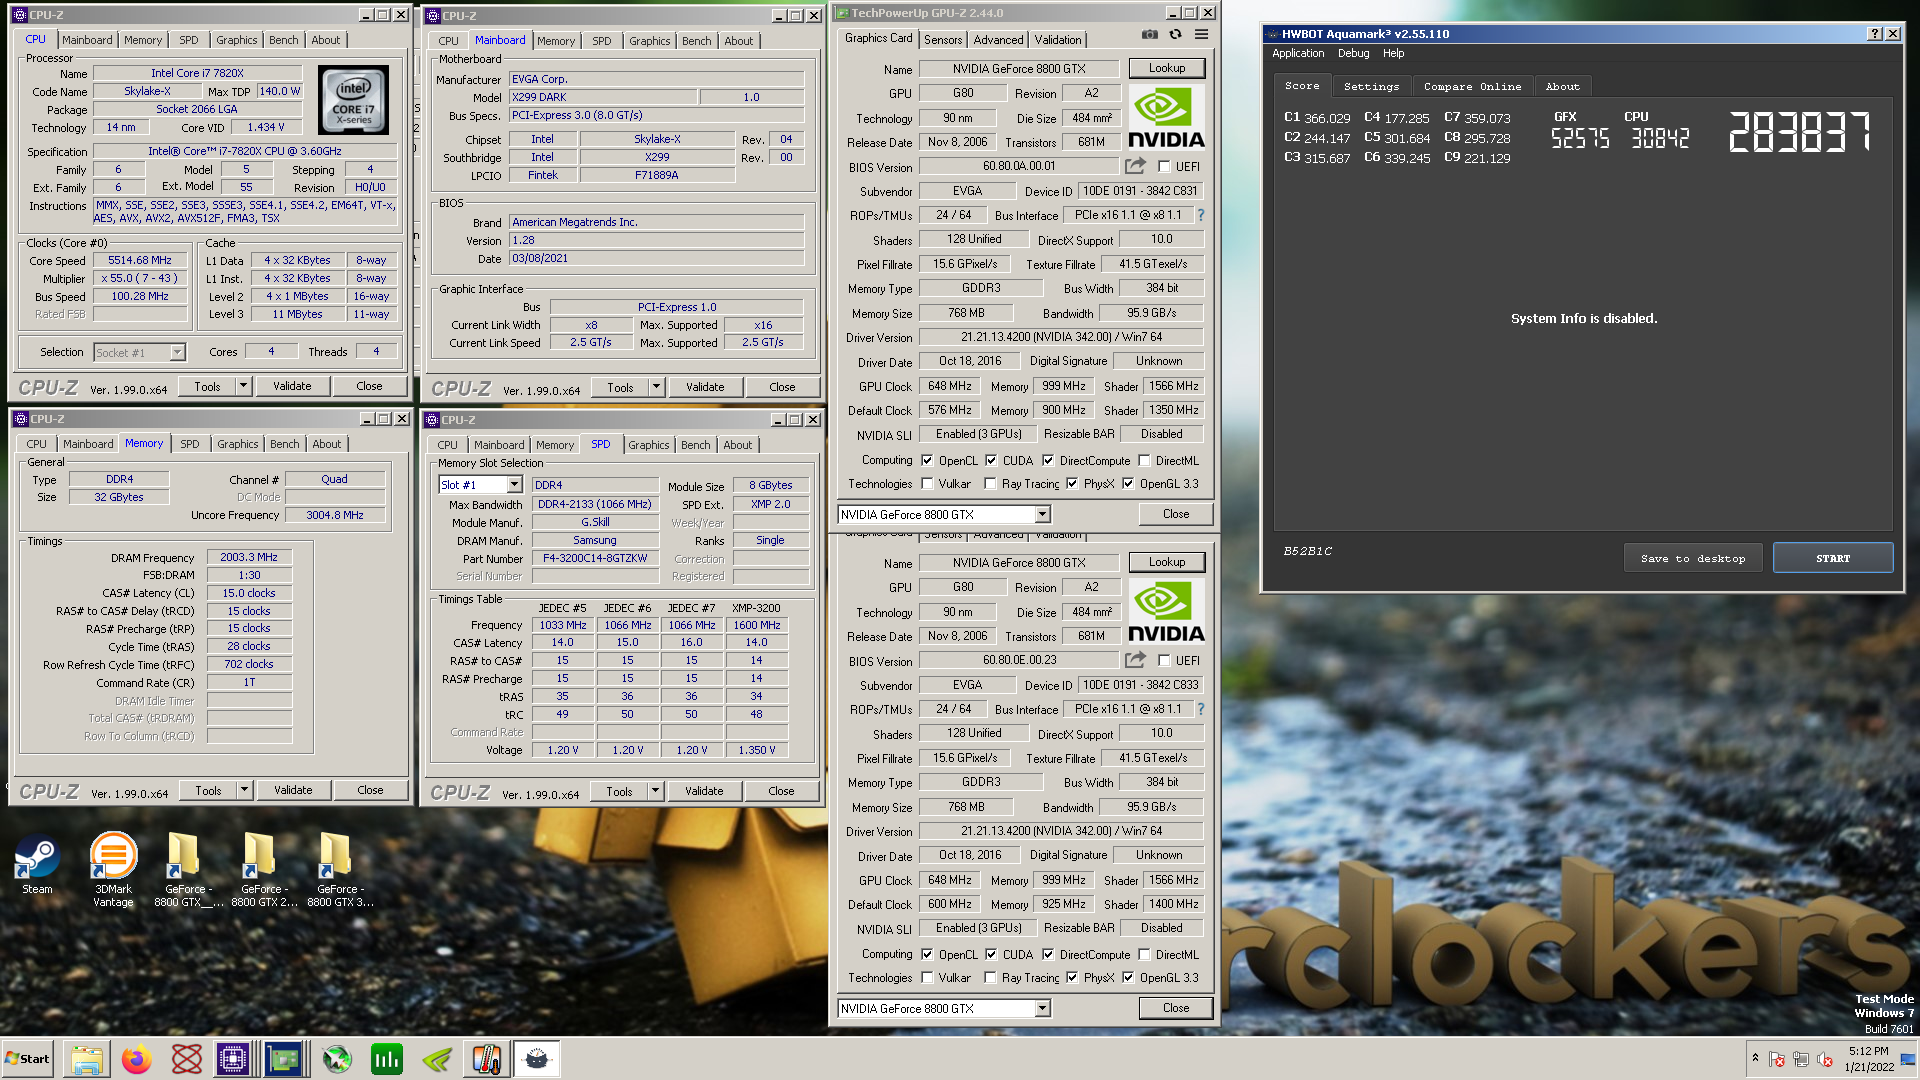Click the DRAM Frequency value 2003.3 MHz
Screen dimensions: 1920x1080
tap(249, 557)
